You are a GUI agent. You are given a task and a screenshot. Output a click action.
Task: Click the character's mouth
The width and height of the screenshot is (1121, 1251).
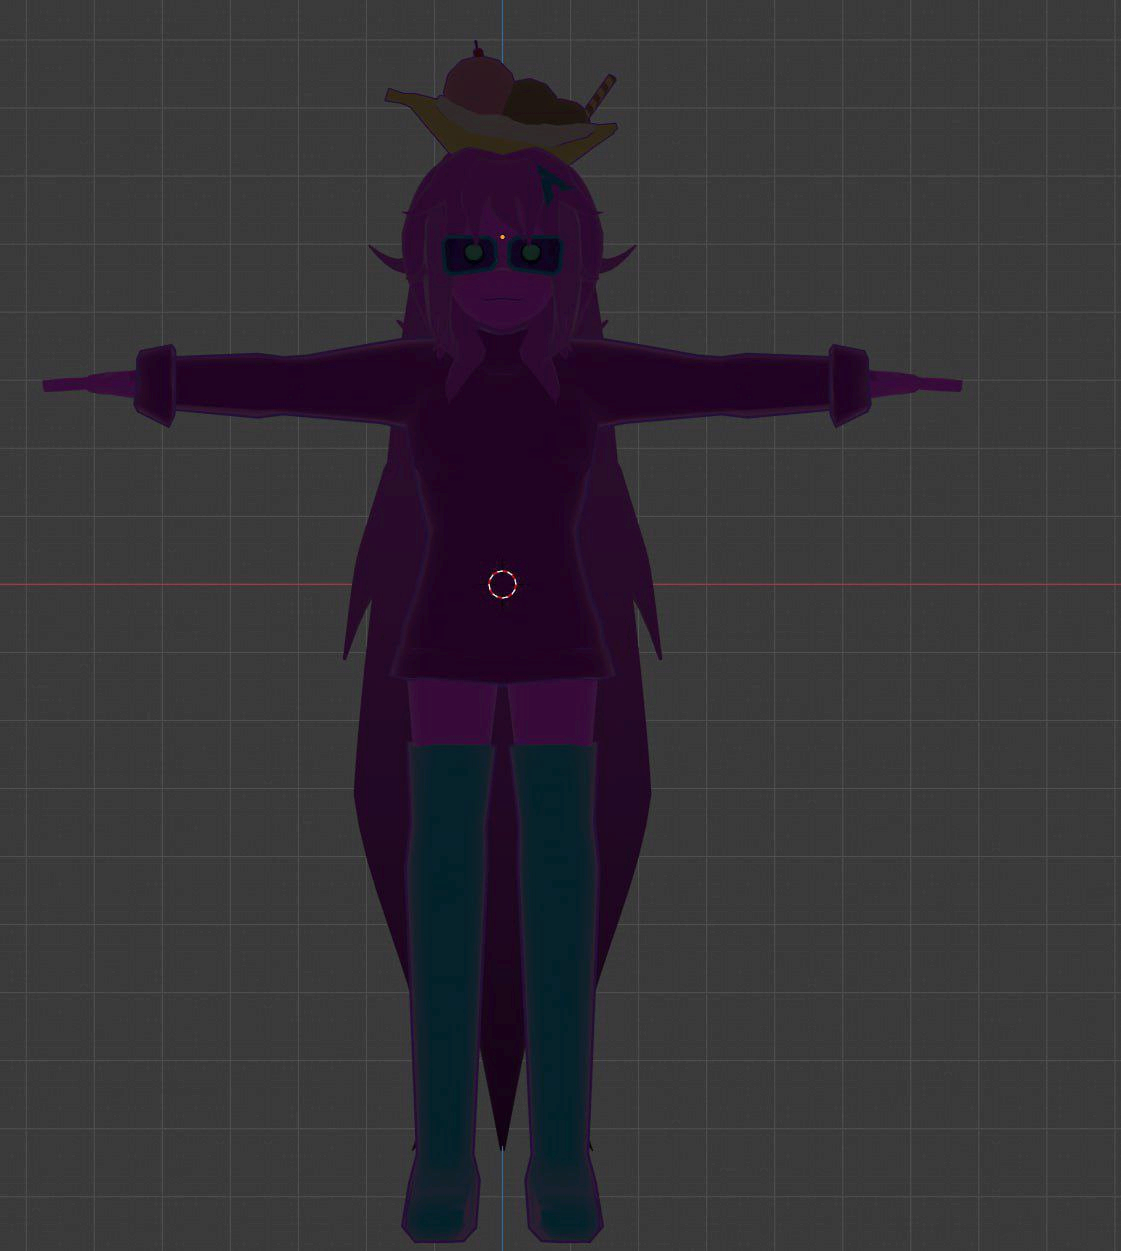[x=500, y=299]
